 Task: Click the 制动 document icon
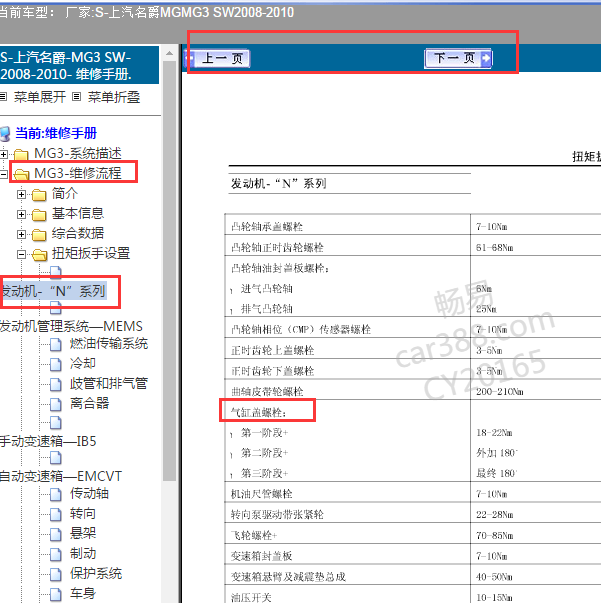click(x=56, y=555)
